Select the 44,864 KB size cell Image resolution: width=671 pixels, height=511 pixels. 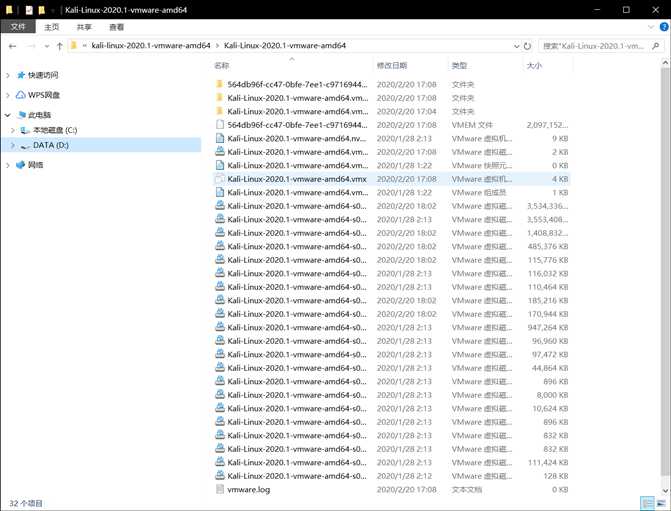[550, 368]
